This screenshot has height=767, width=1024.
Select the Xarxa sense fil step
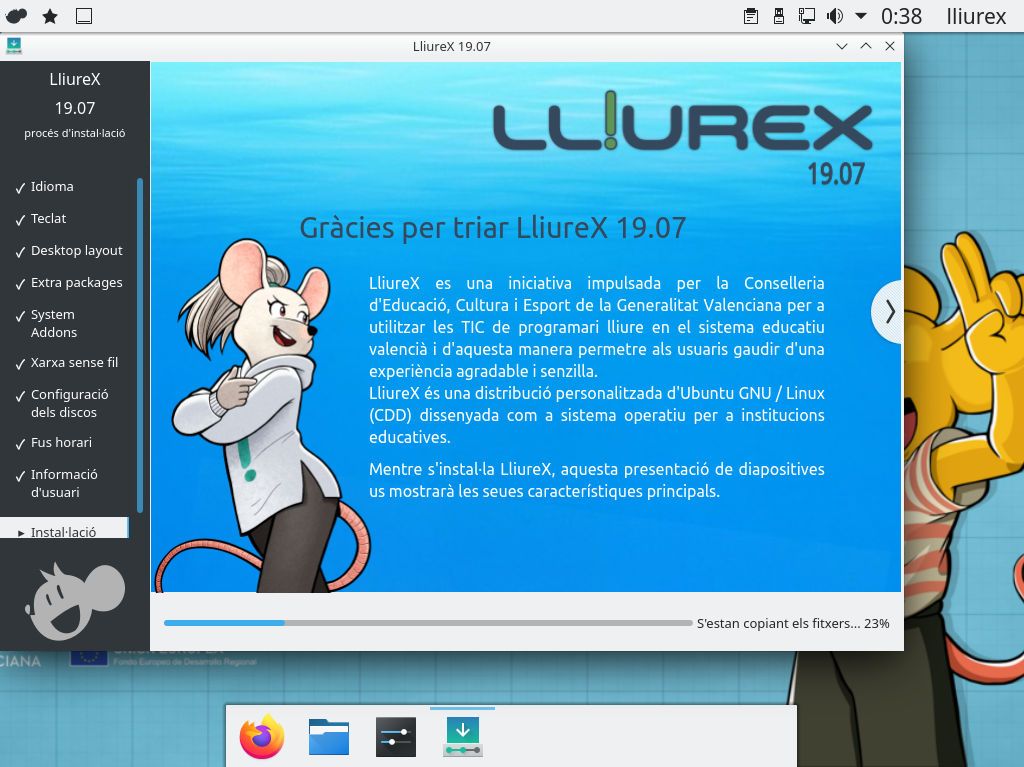(x=67, y=363)
